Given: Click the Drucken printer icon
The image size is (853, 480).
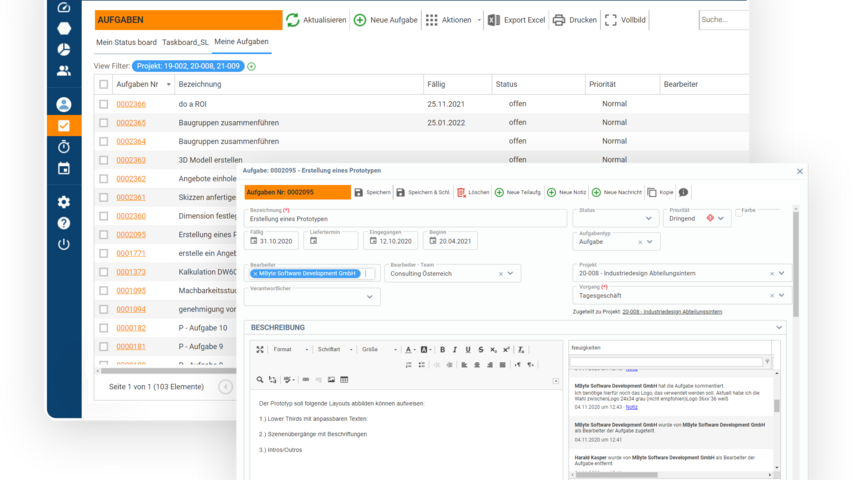Looking at the screenshot, I should pyautogui.click(x=559, y=20).
